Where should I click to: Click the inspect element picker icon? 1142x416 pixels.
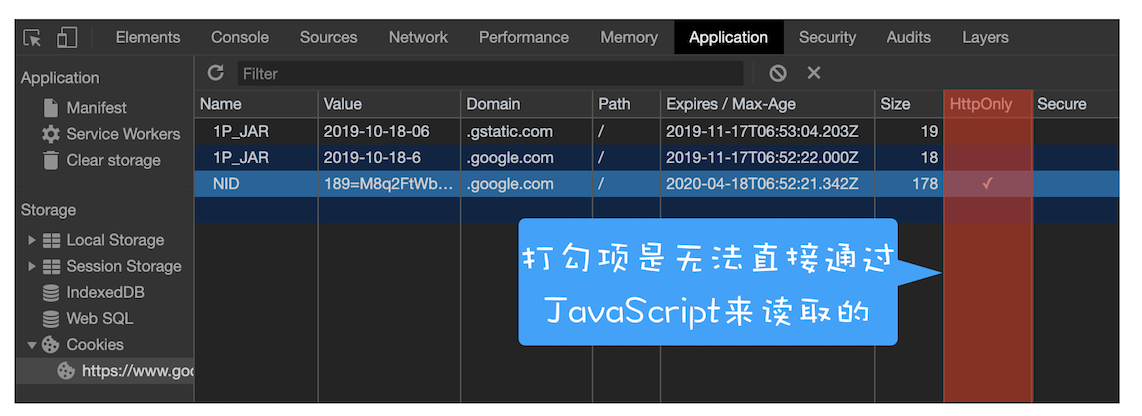[33, 38]
